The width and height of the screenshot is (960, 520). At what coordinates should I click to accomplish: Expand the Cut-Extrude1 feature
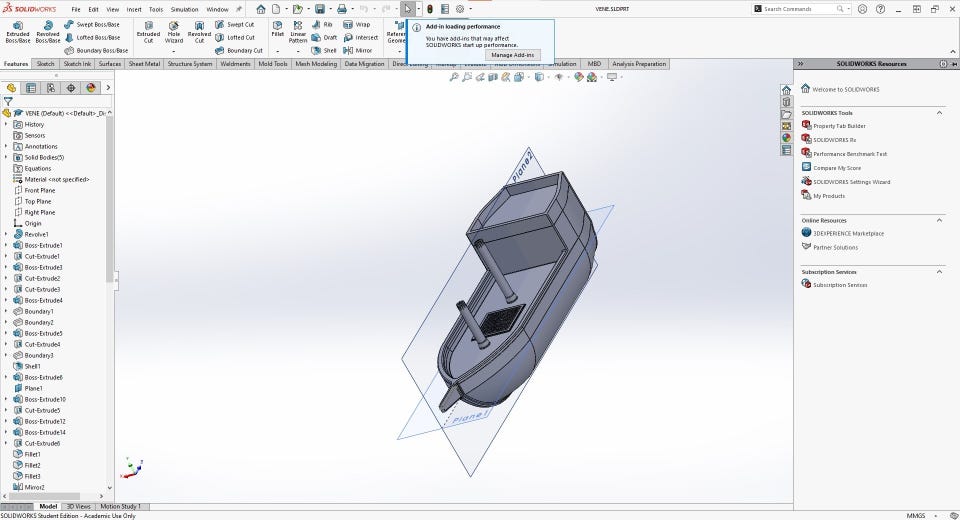[x=6, y=256]
